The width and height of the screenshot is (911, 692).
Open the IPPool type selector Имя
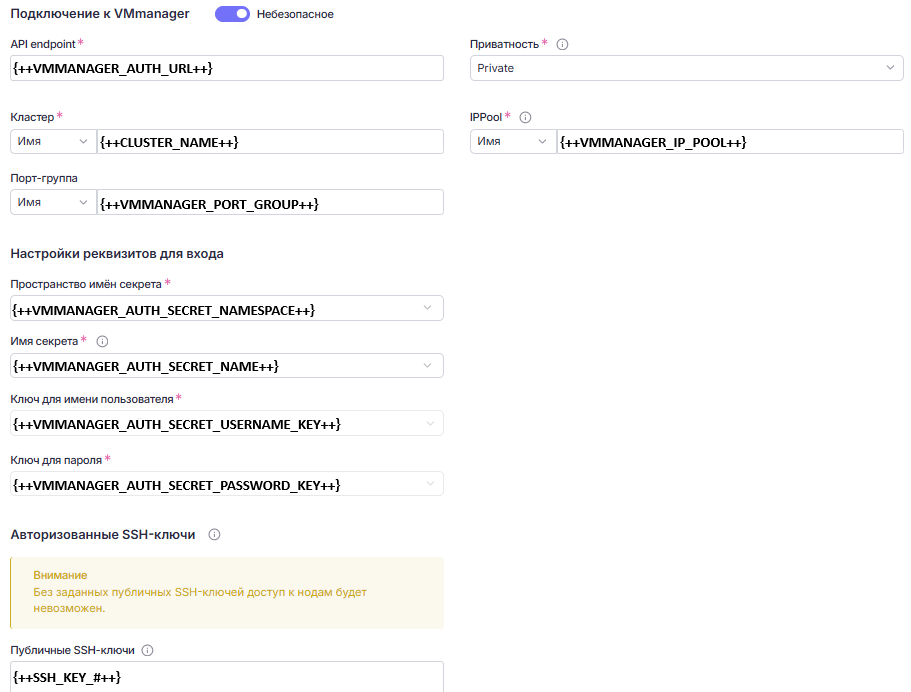(512, 142)
